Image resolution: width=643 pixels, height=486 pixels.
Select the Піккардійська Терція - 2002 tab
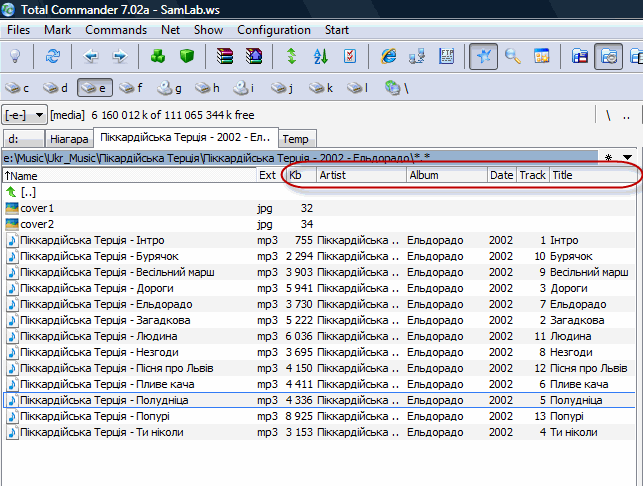pos(186,137)
